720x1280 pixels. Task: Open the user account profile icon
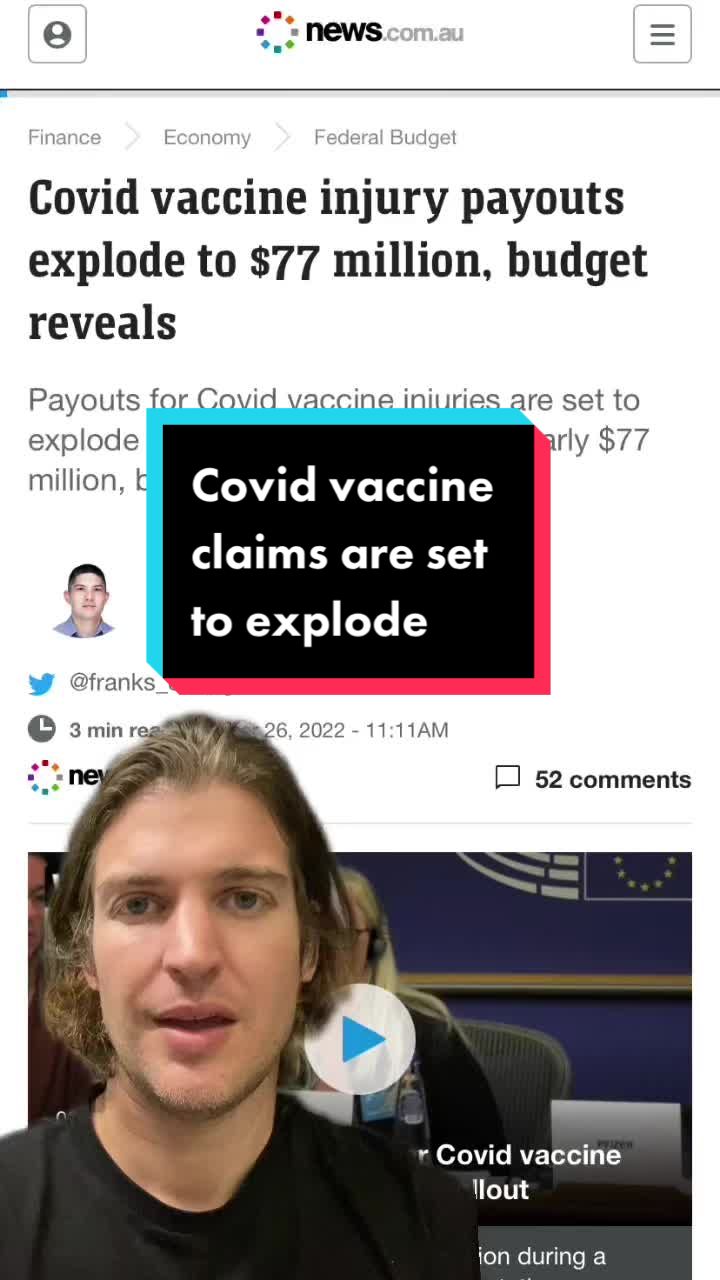coord(57,35)
